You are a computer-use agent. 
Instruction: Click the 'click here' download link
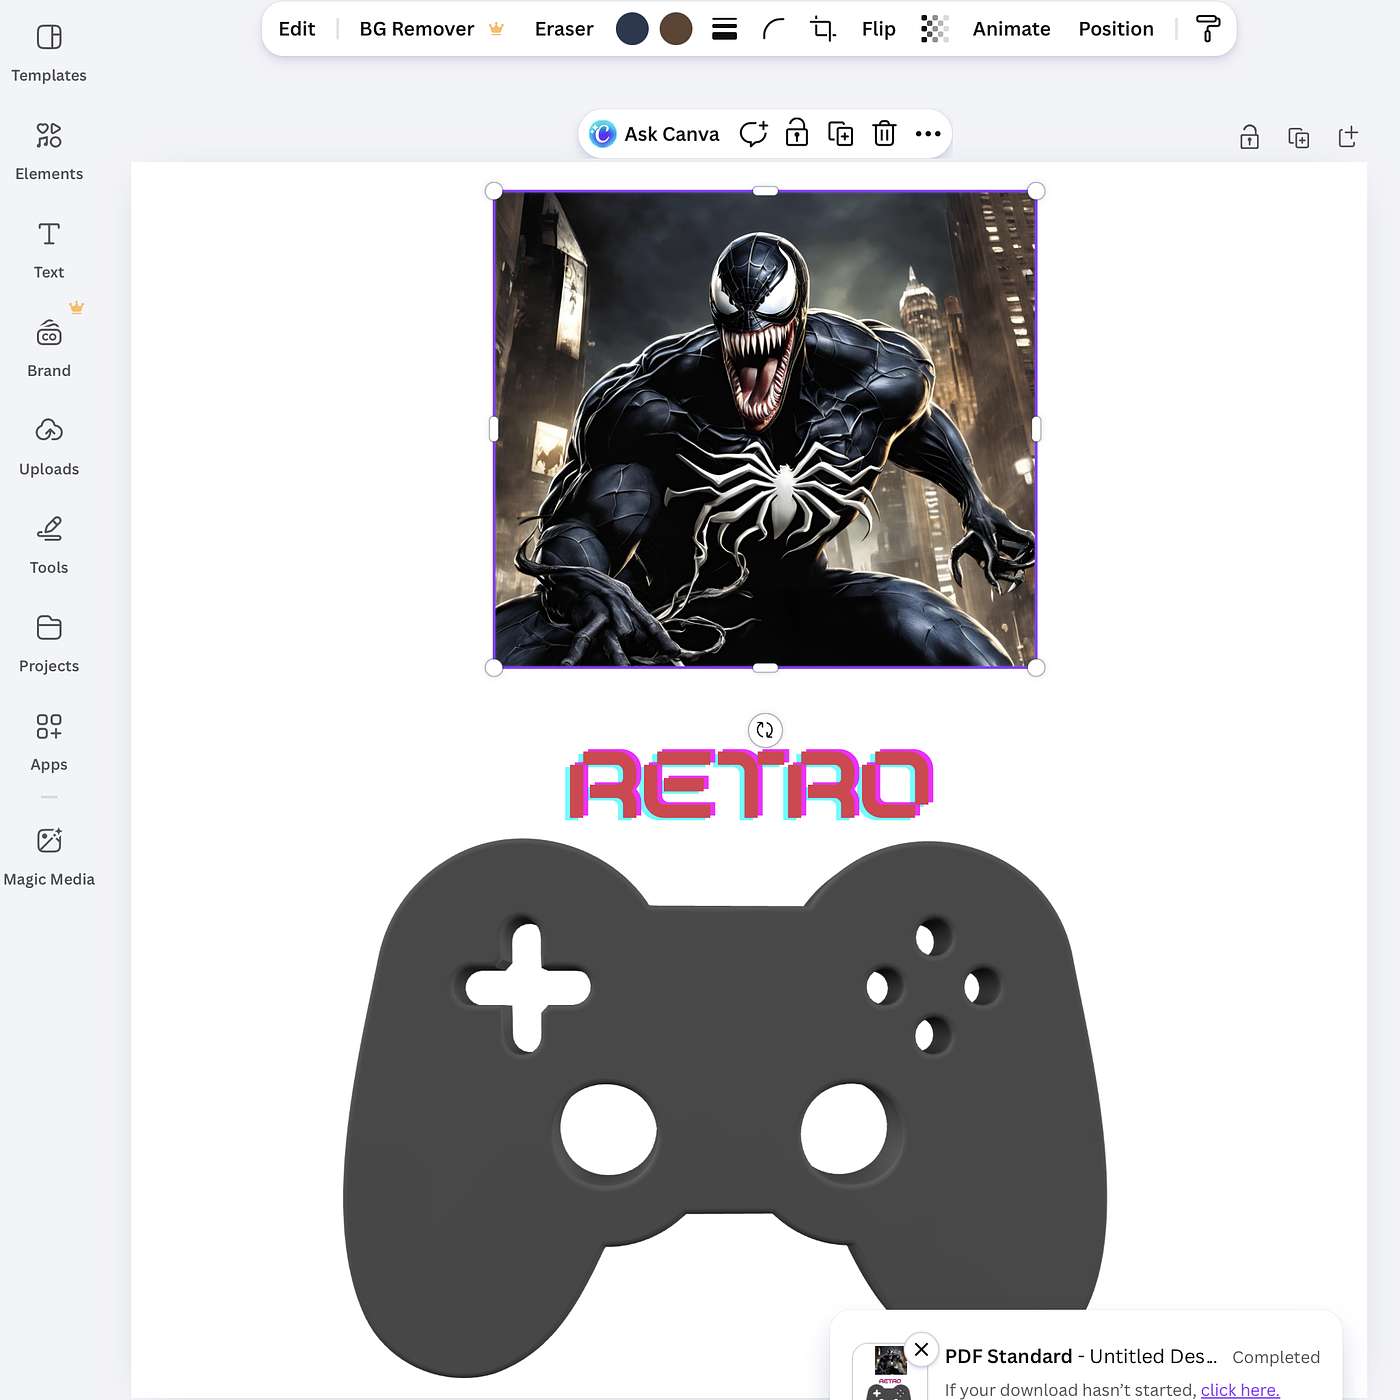click(x=1240, y=1390)
